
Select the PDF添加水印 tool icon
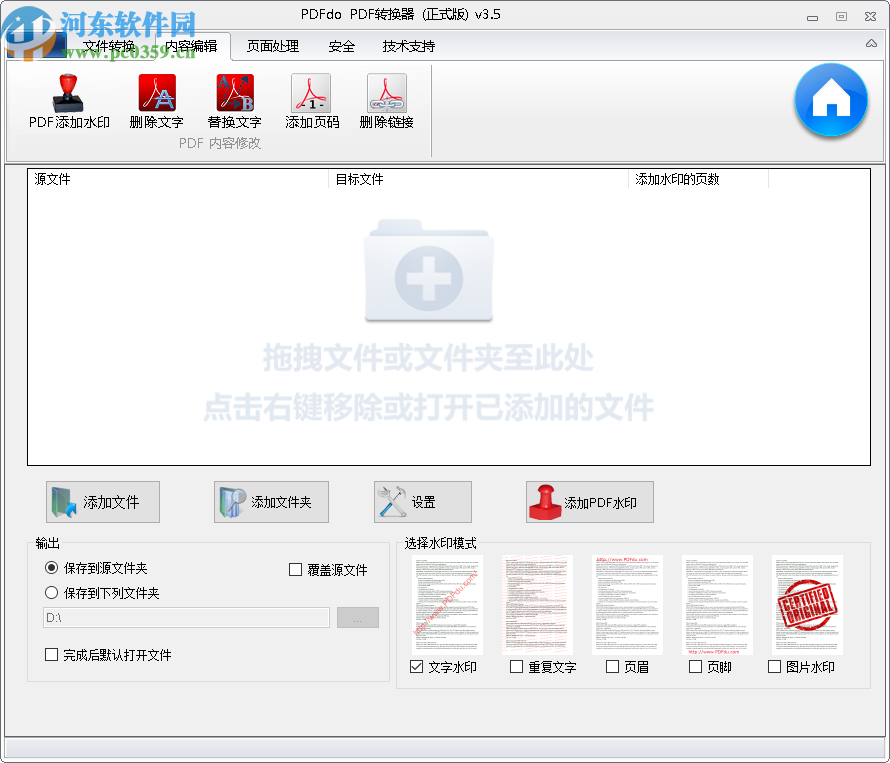tap(66, 96)
